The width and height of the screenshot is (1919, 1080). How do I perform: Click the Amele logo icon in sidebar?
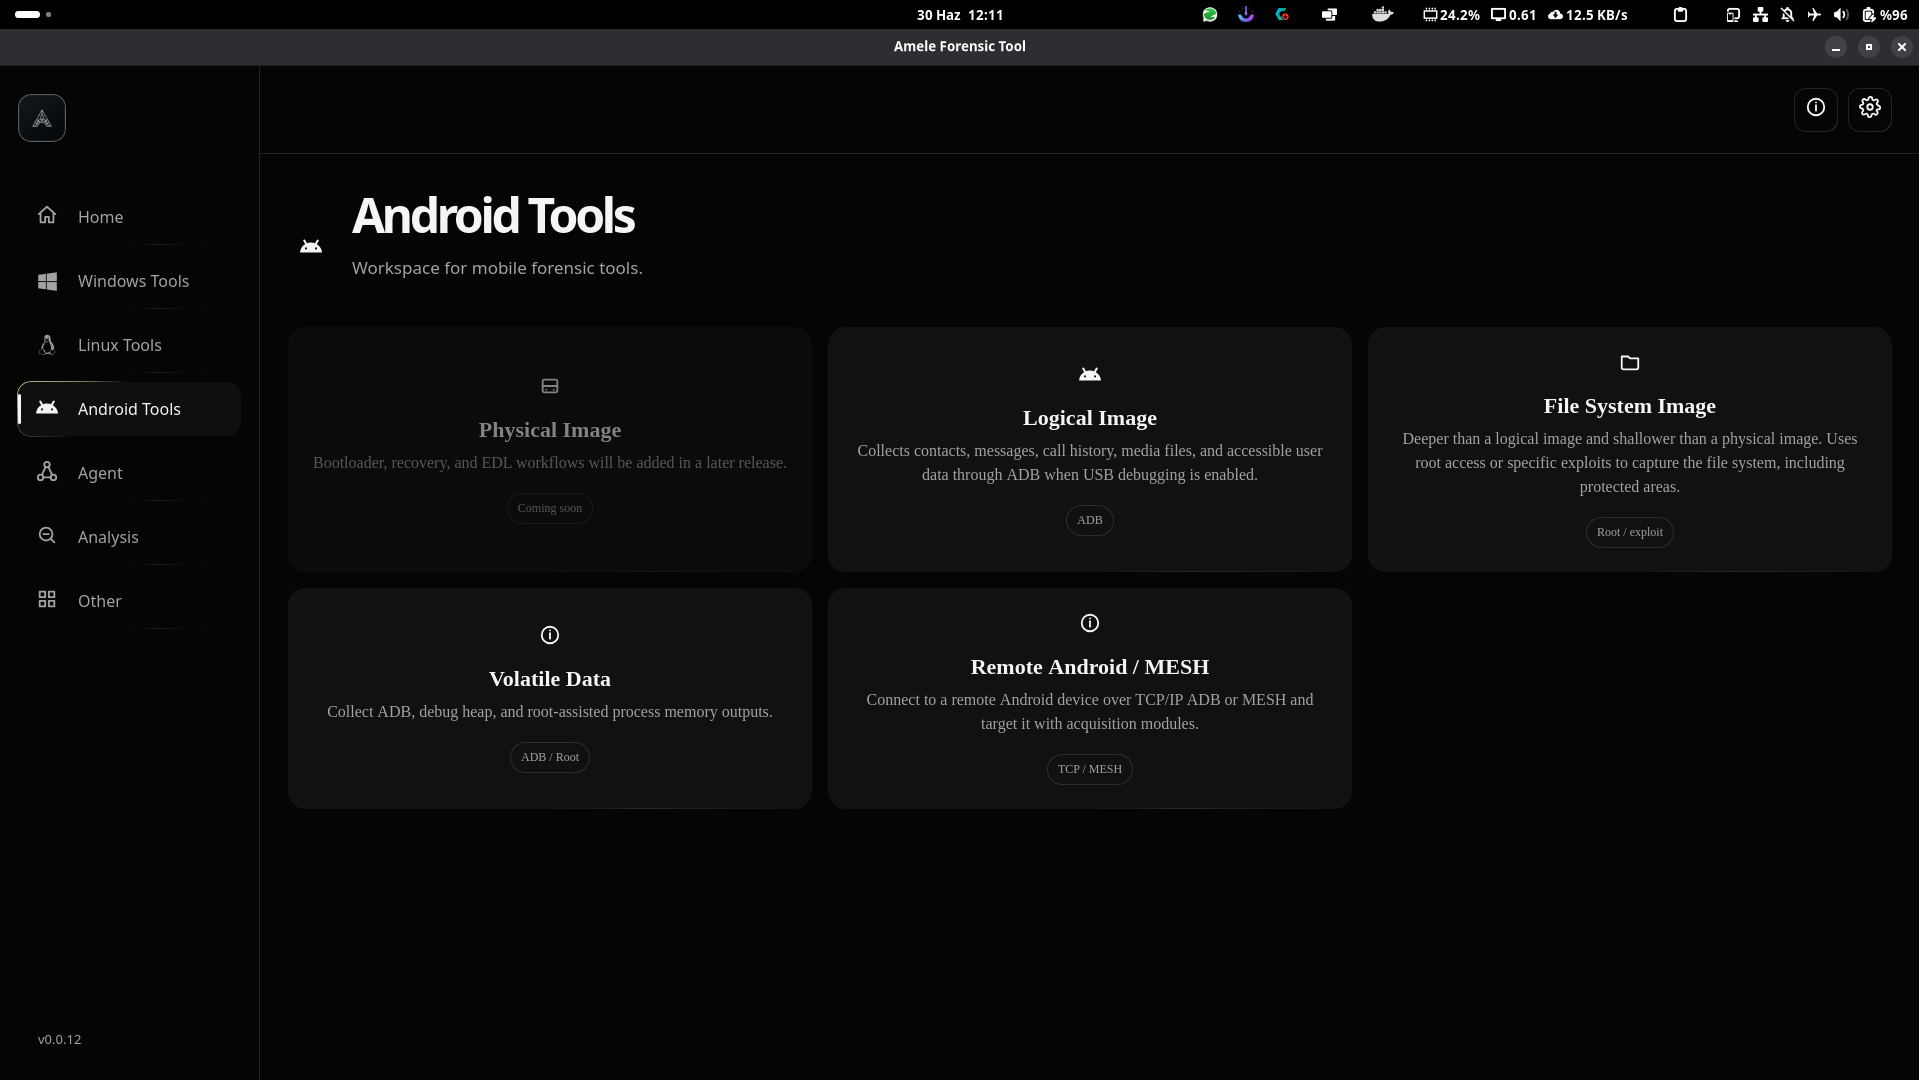point(42,118)
